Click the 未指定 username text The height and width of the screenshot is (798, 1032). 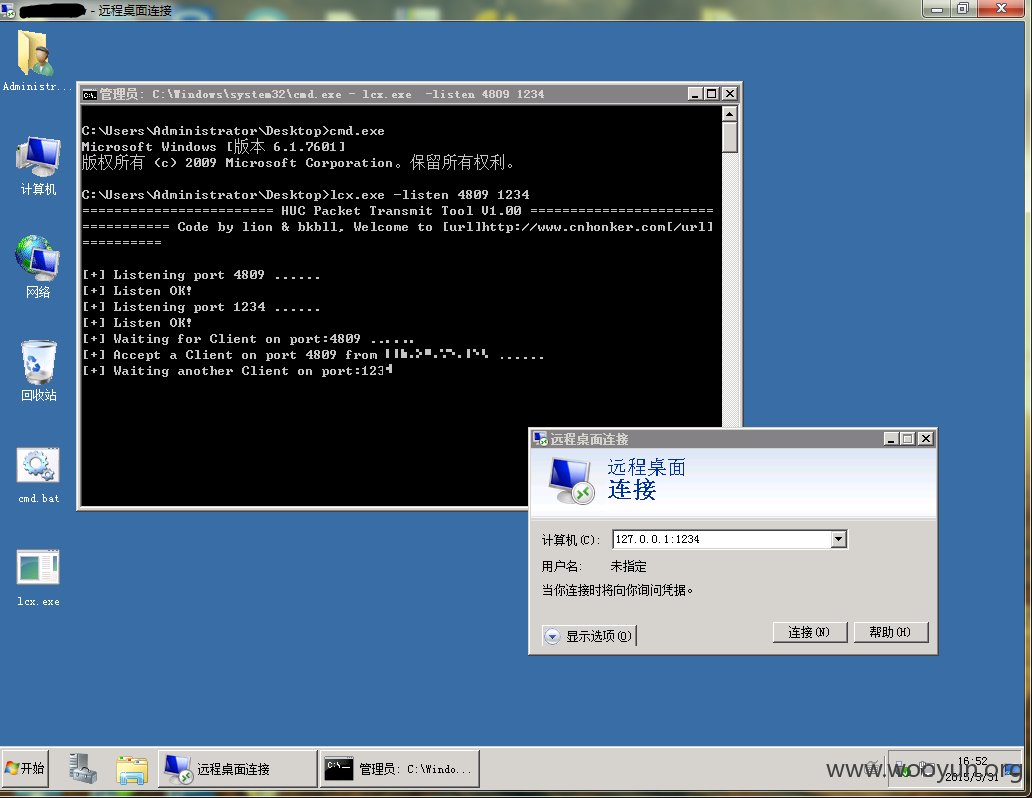pos(629,566)
